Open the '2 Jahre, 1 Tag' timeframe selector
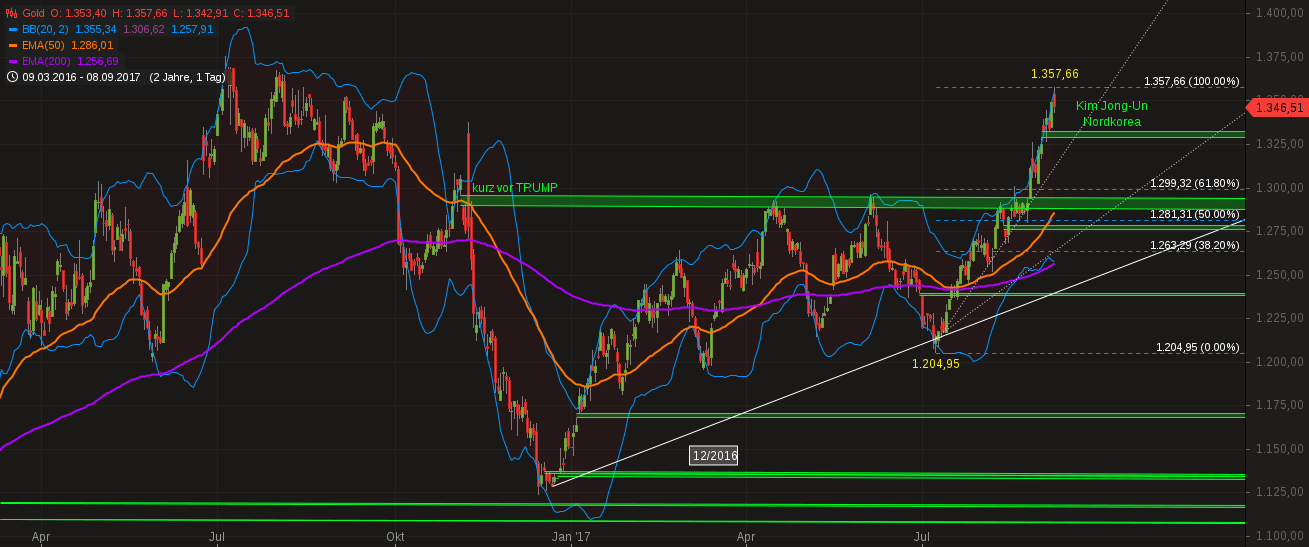The height and width of the screenshot is (547, 1309). [189, 76]
